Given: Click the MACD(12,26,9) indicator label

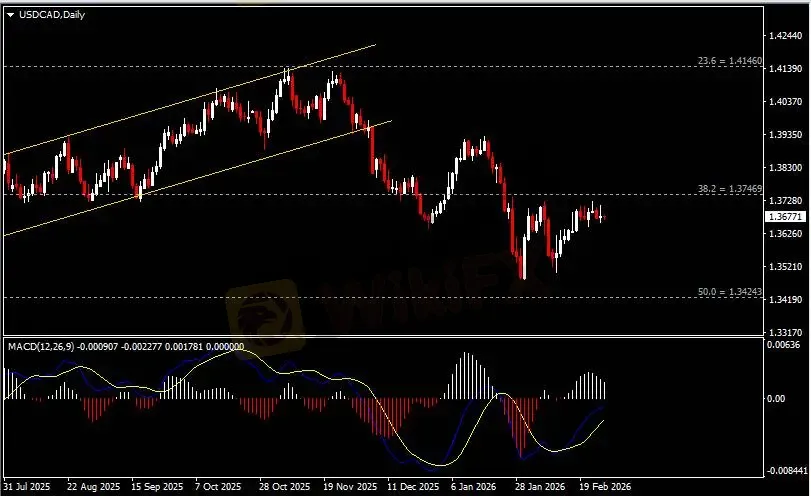Looking at the screenshot, I should tap(38, 346).
